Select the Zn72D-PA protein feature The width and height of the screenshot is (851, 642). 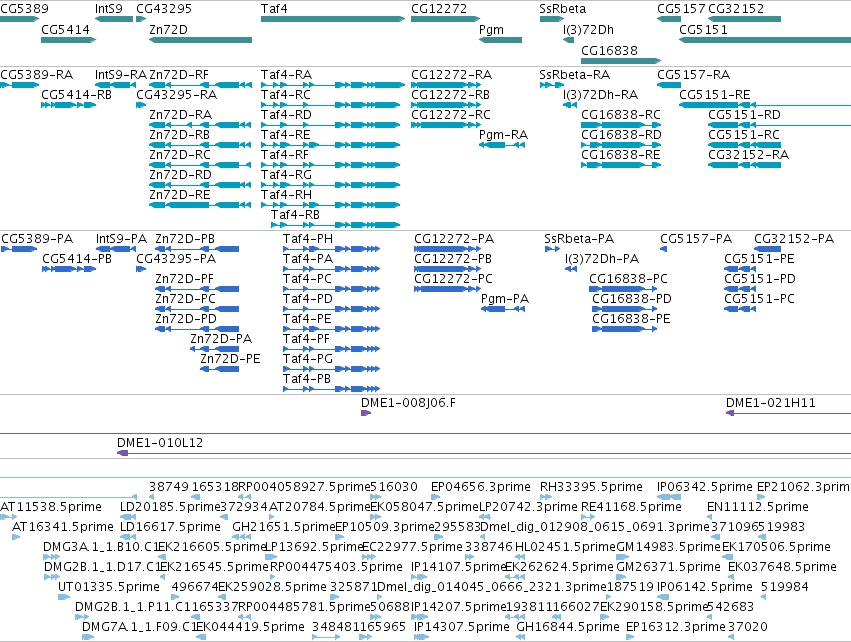pos(214,349)
